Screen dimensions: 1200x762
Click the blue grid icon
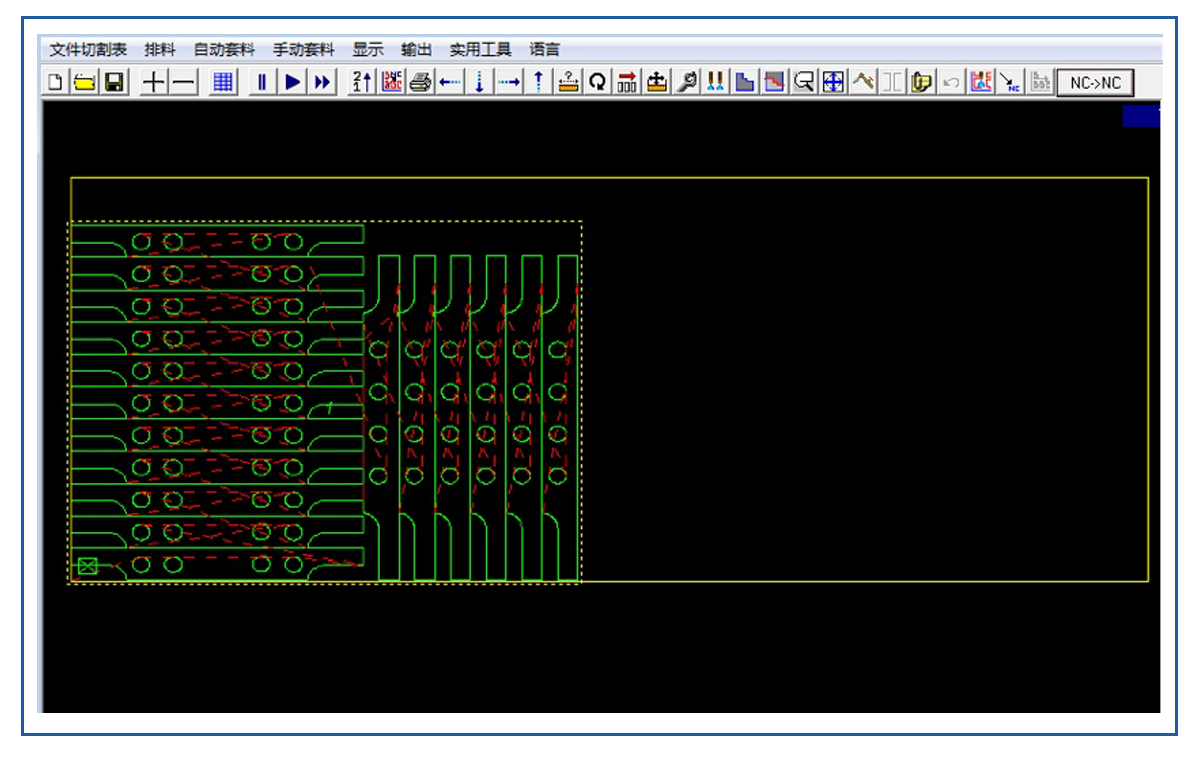point(223,83)
